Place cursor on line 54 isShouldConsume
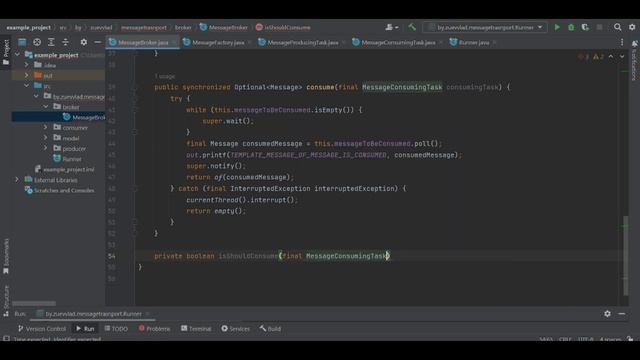 (x=248, y=256)
